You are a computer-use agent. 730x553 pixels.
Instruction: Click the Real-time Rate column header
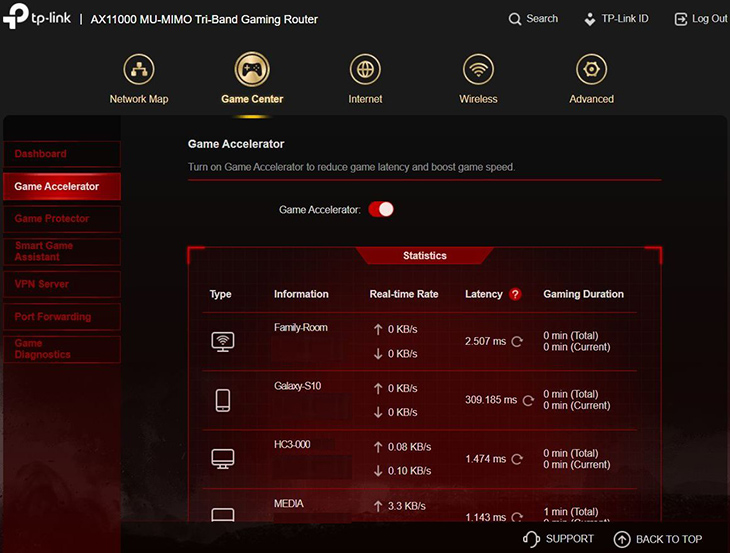(x=404, y=294)
